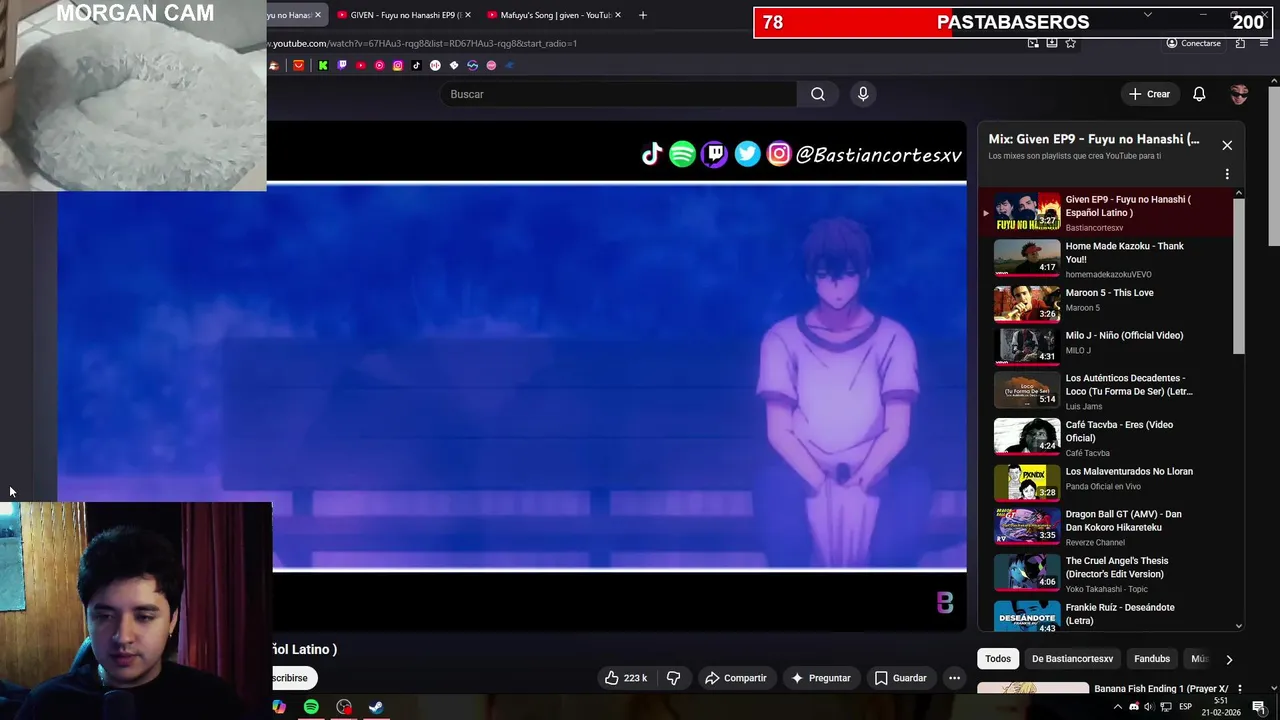Screen dimensions: 1280x720
Task: Click the taskbar clock showing 5:51
Action: coord(1221,707)
